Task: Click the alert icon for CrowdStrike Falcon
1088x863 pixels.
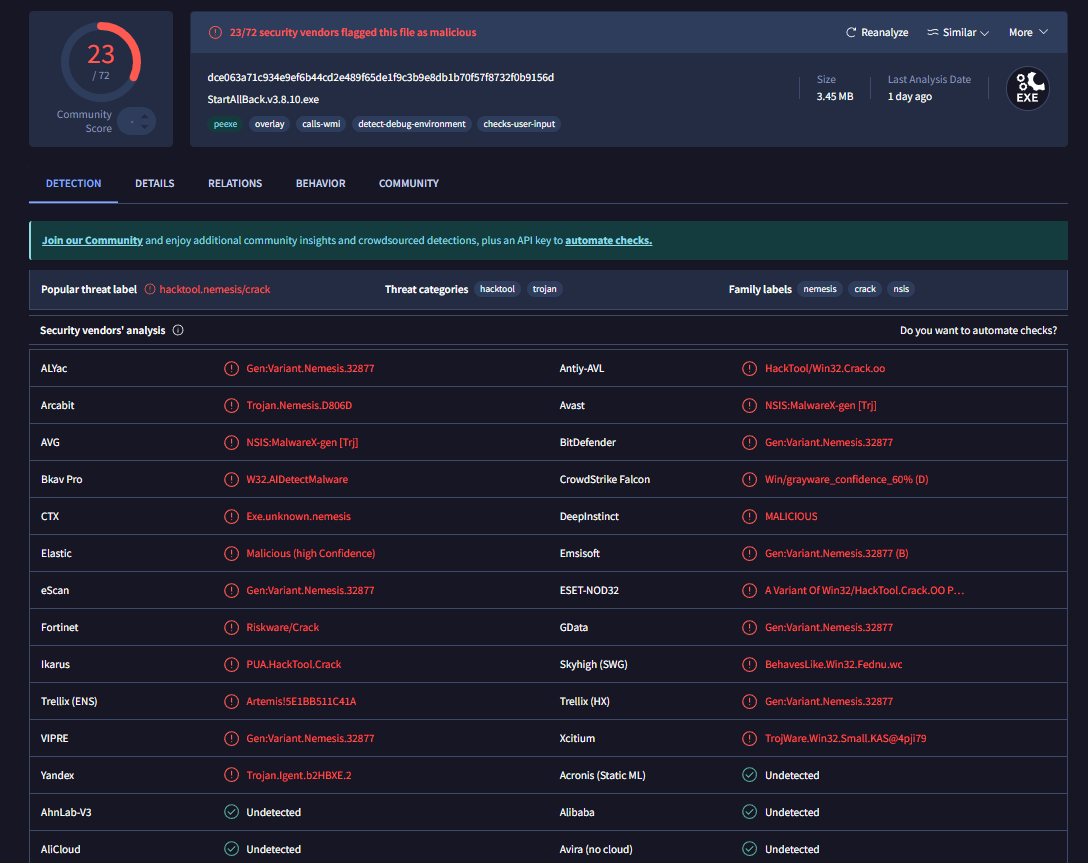Action: click(x=749, y=479)
